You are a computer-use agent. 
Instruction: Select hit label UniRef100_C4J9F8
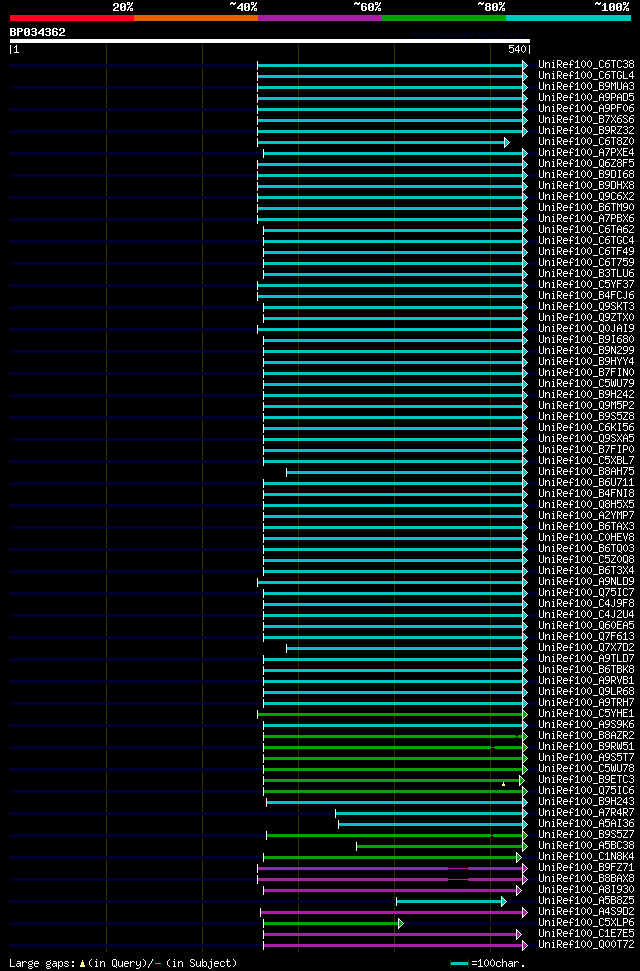tap(586, 604)
